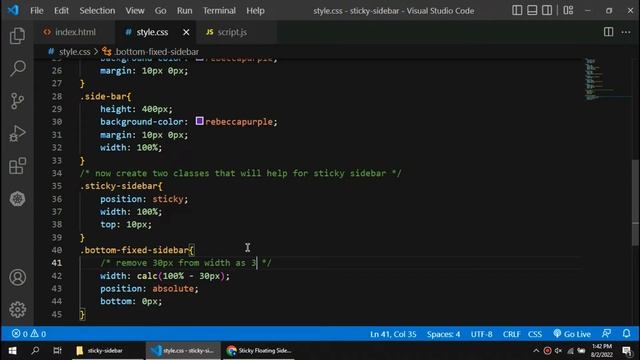
Task: Click line number 40 in gutter
Action: (x=57, y=250)
